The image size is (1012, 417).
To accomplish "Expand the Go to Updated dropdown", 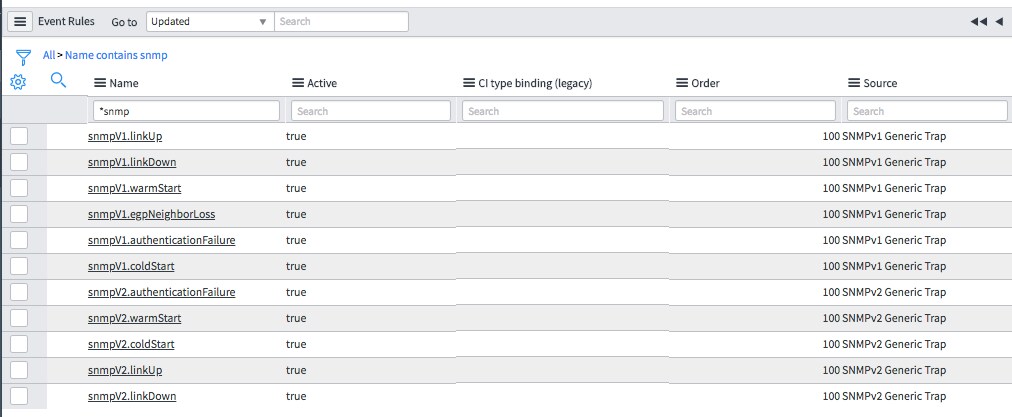I will pyautogui.click(x=210, y=21).
